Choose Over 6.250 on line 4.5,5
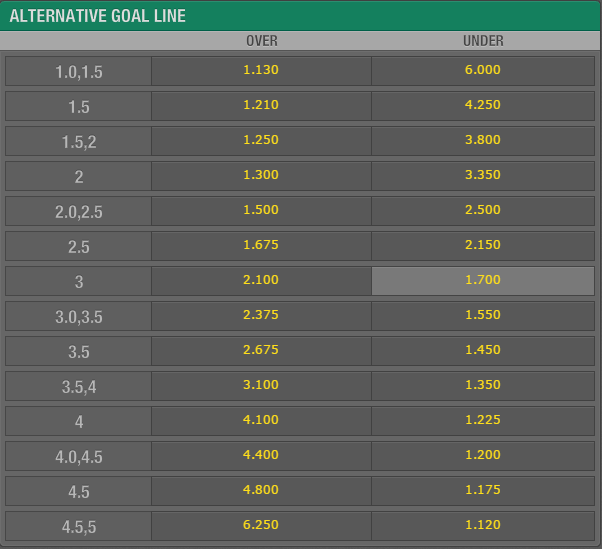This screenshot has height=549, width=602. point(261,526)
